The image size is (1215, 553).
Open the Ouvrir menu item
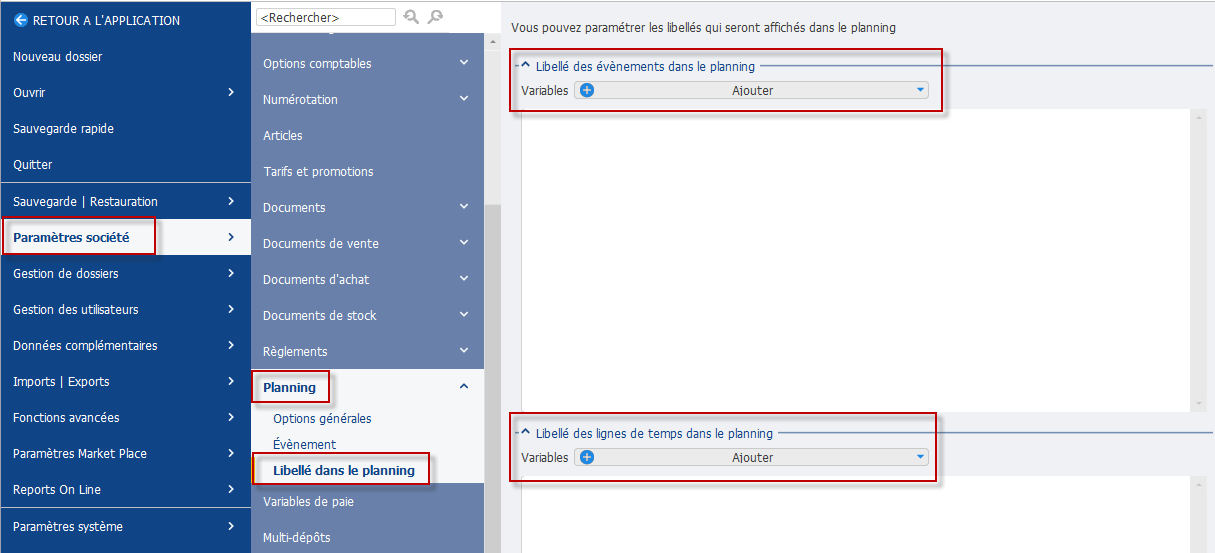point(125,93)
